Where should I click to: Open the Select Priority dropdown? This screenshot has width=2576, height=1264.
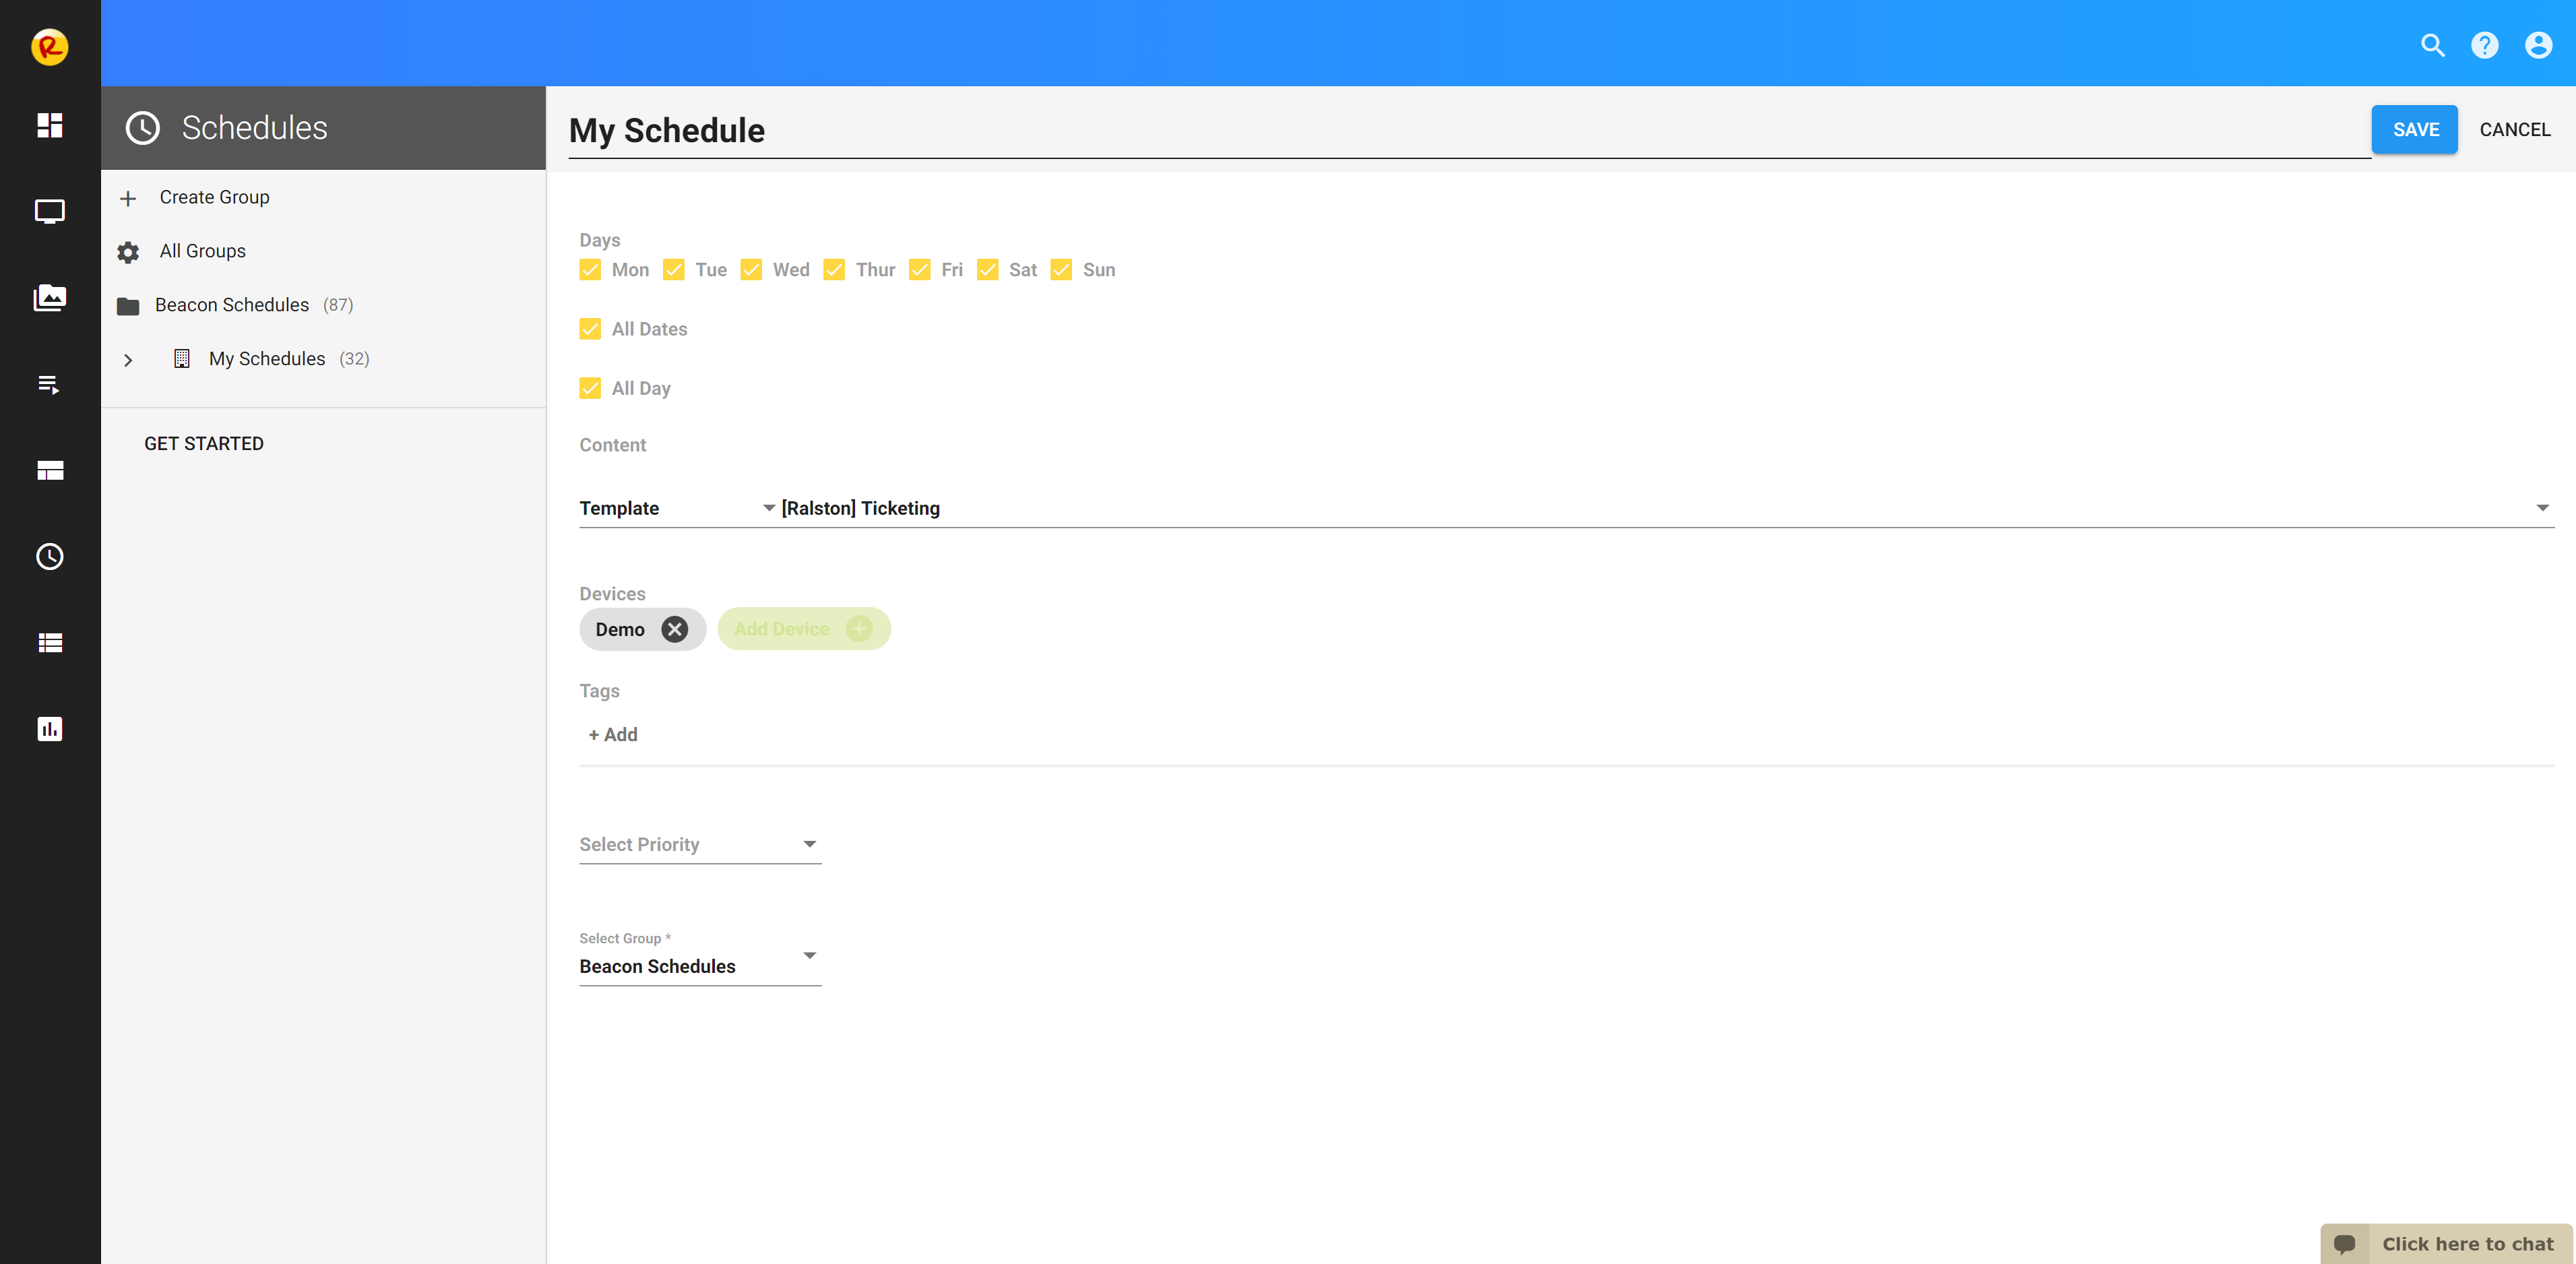[x=700, y=845]
